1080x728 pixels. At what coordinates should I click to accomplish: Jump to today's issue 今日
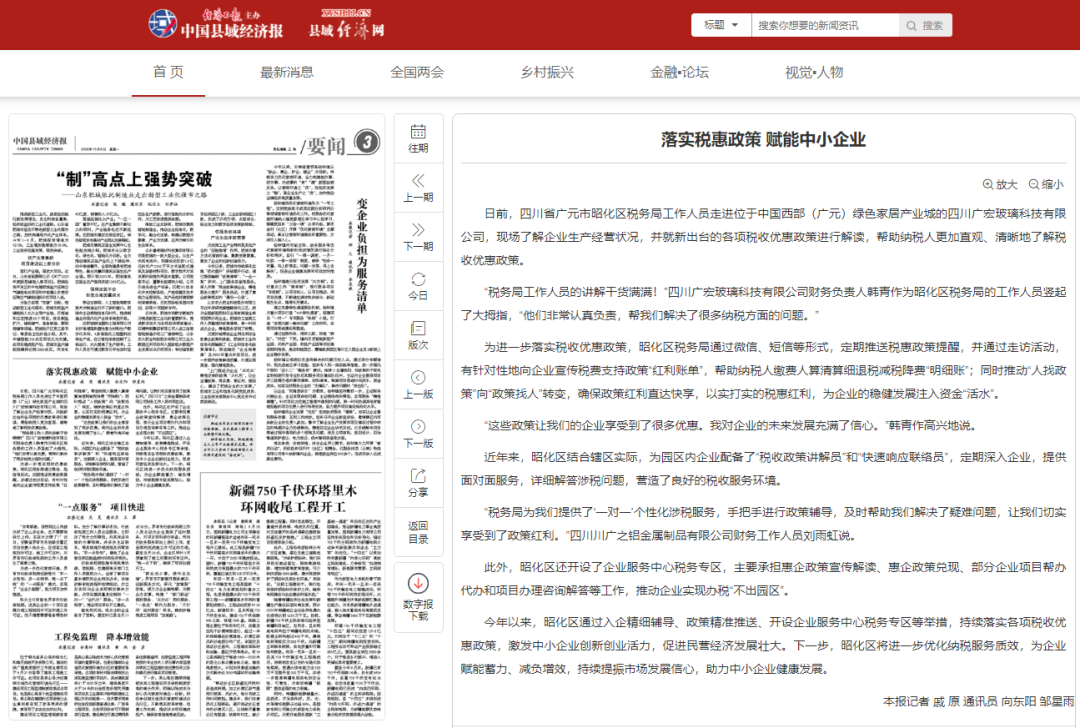pyautogui.click(x=418, y=287)
